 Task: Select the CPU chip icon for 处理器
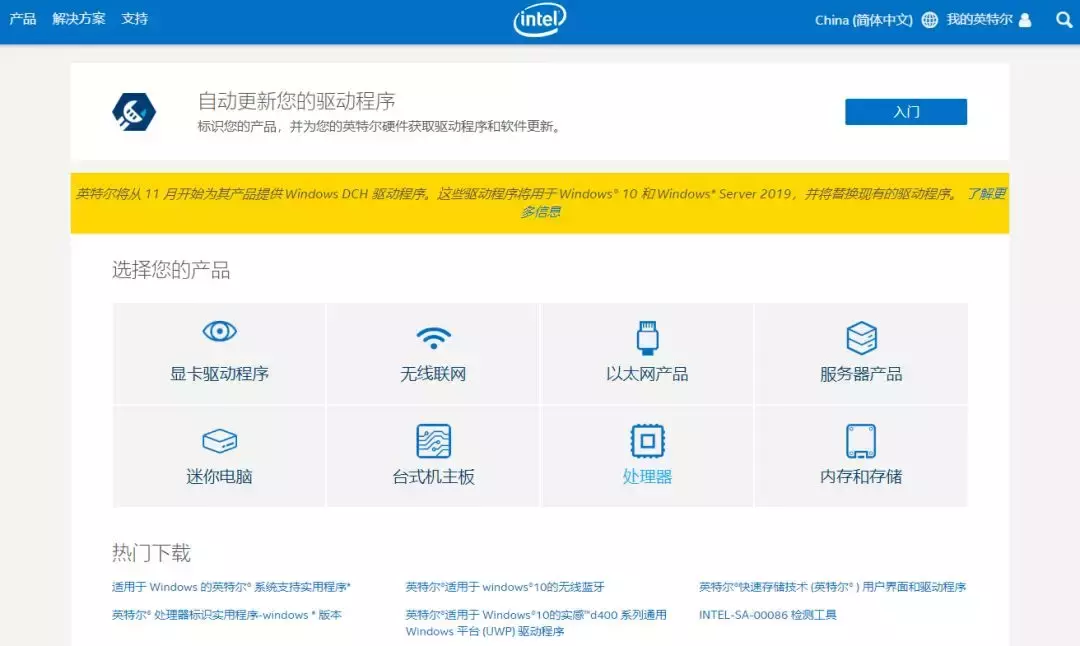647,441
